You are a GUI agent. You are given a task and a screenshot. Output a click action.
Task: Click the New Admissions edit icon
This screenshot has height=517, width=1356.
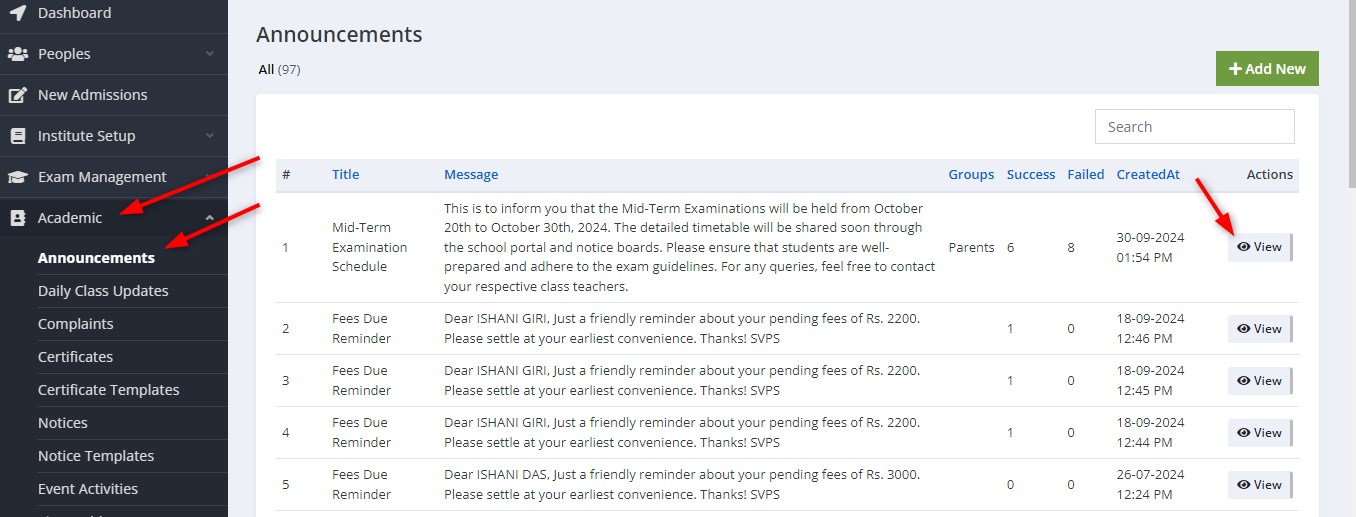point(17,95)
